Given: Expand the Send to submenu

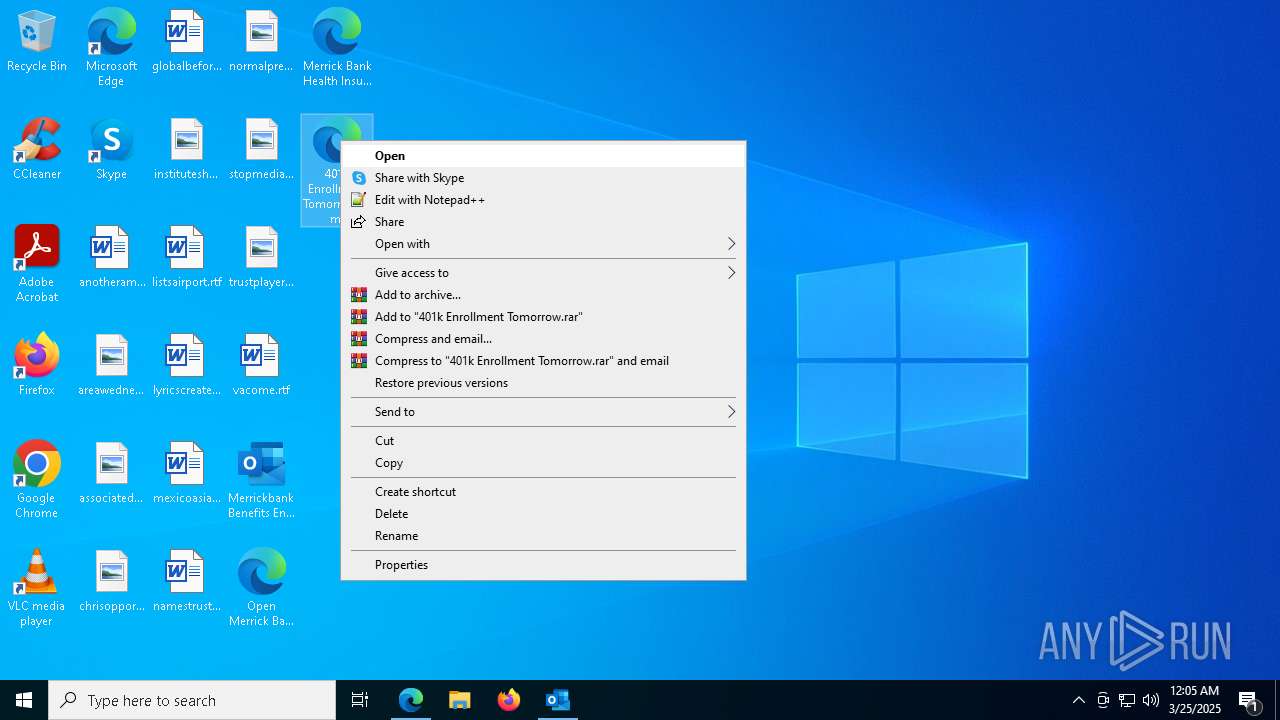Looking at the screenshot, I should (543, 412).
